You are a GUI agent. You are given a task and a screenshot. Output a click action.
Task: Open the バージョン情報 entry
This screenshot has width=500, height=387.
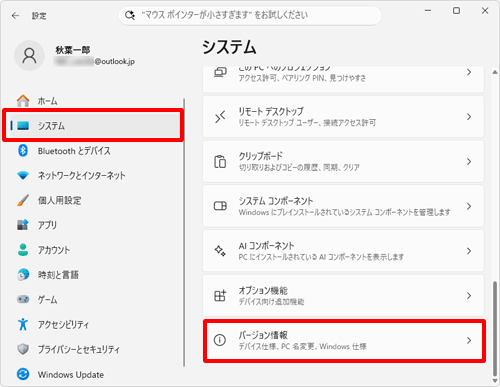343,340
